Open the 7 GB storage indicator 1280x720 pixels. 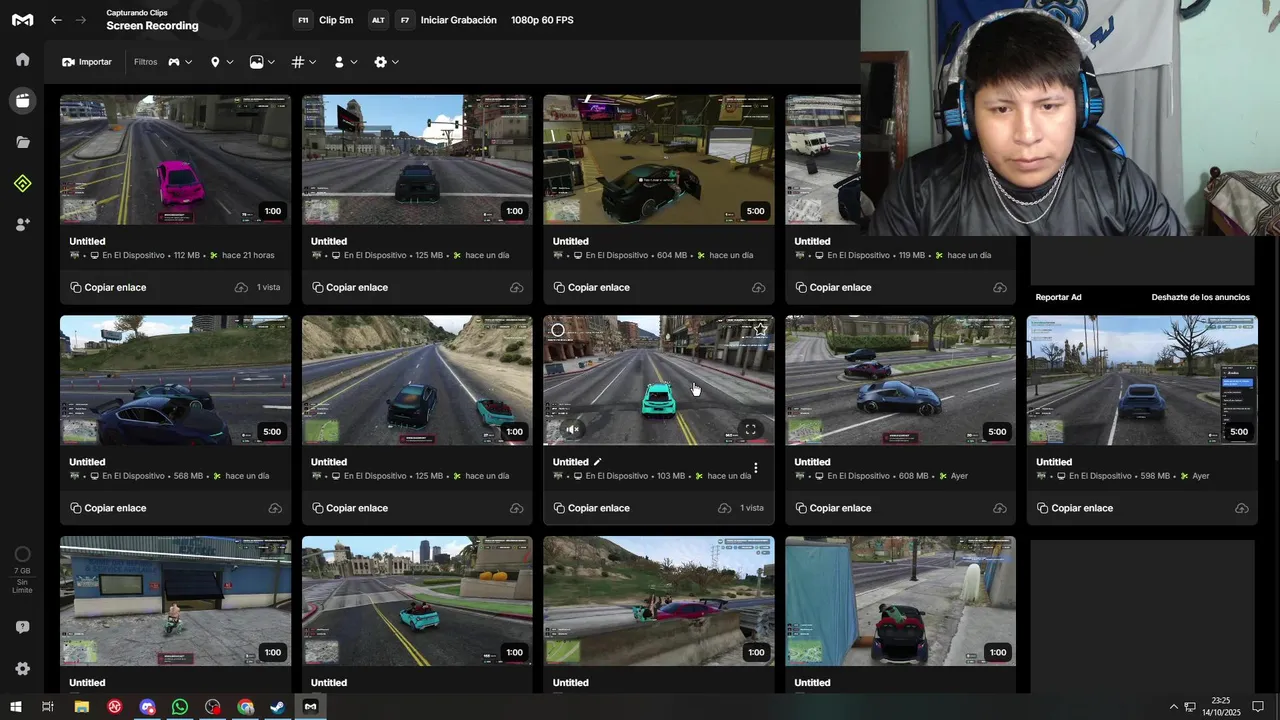tap(22, 569)
